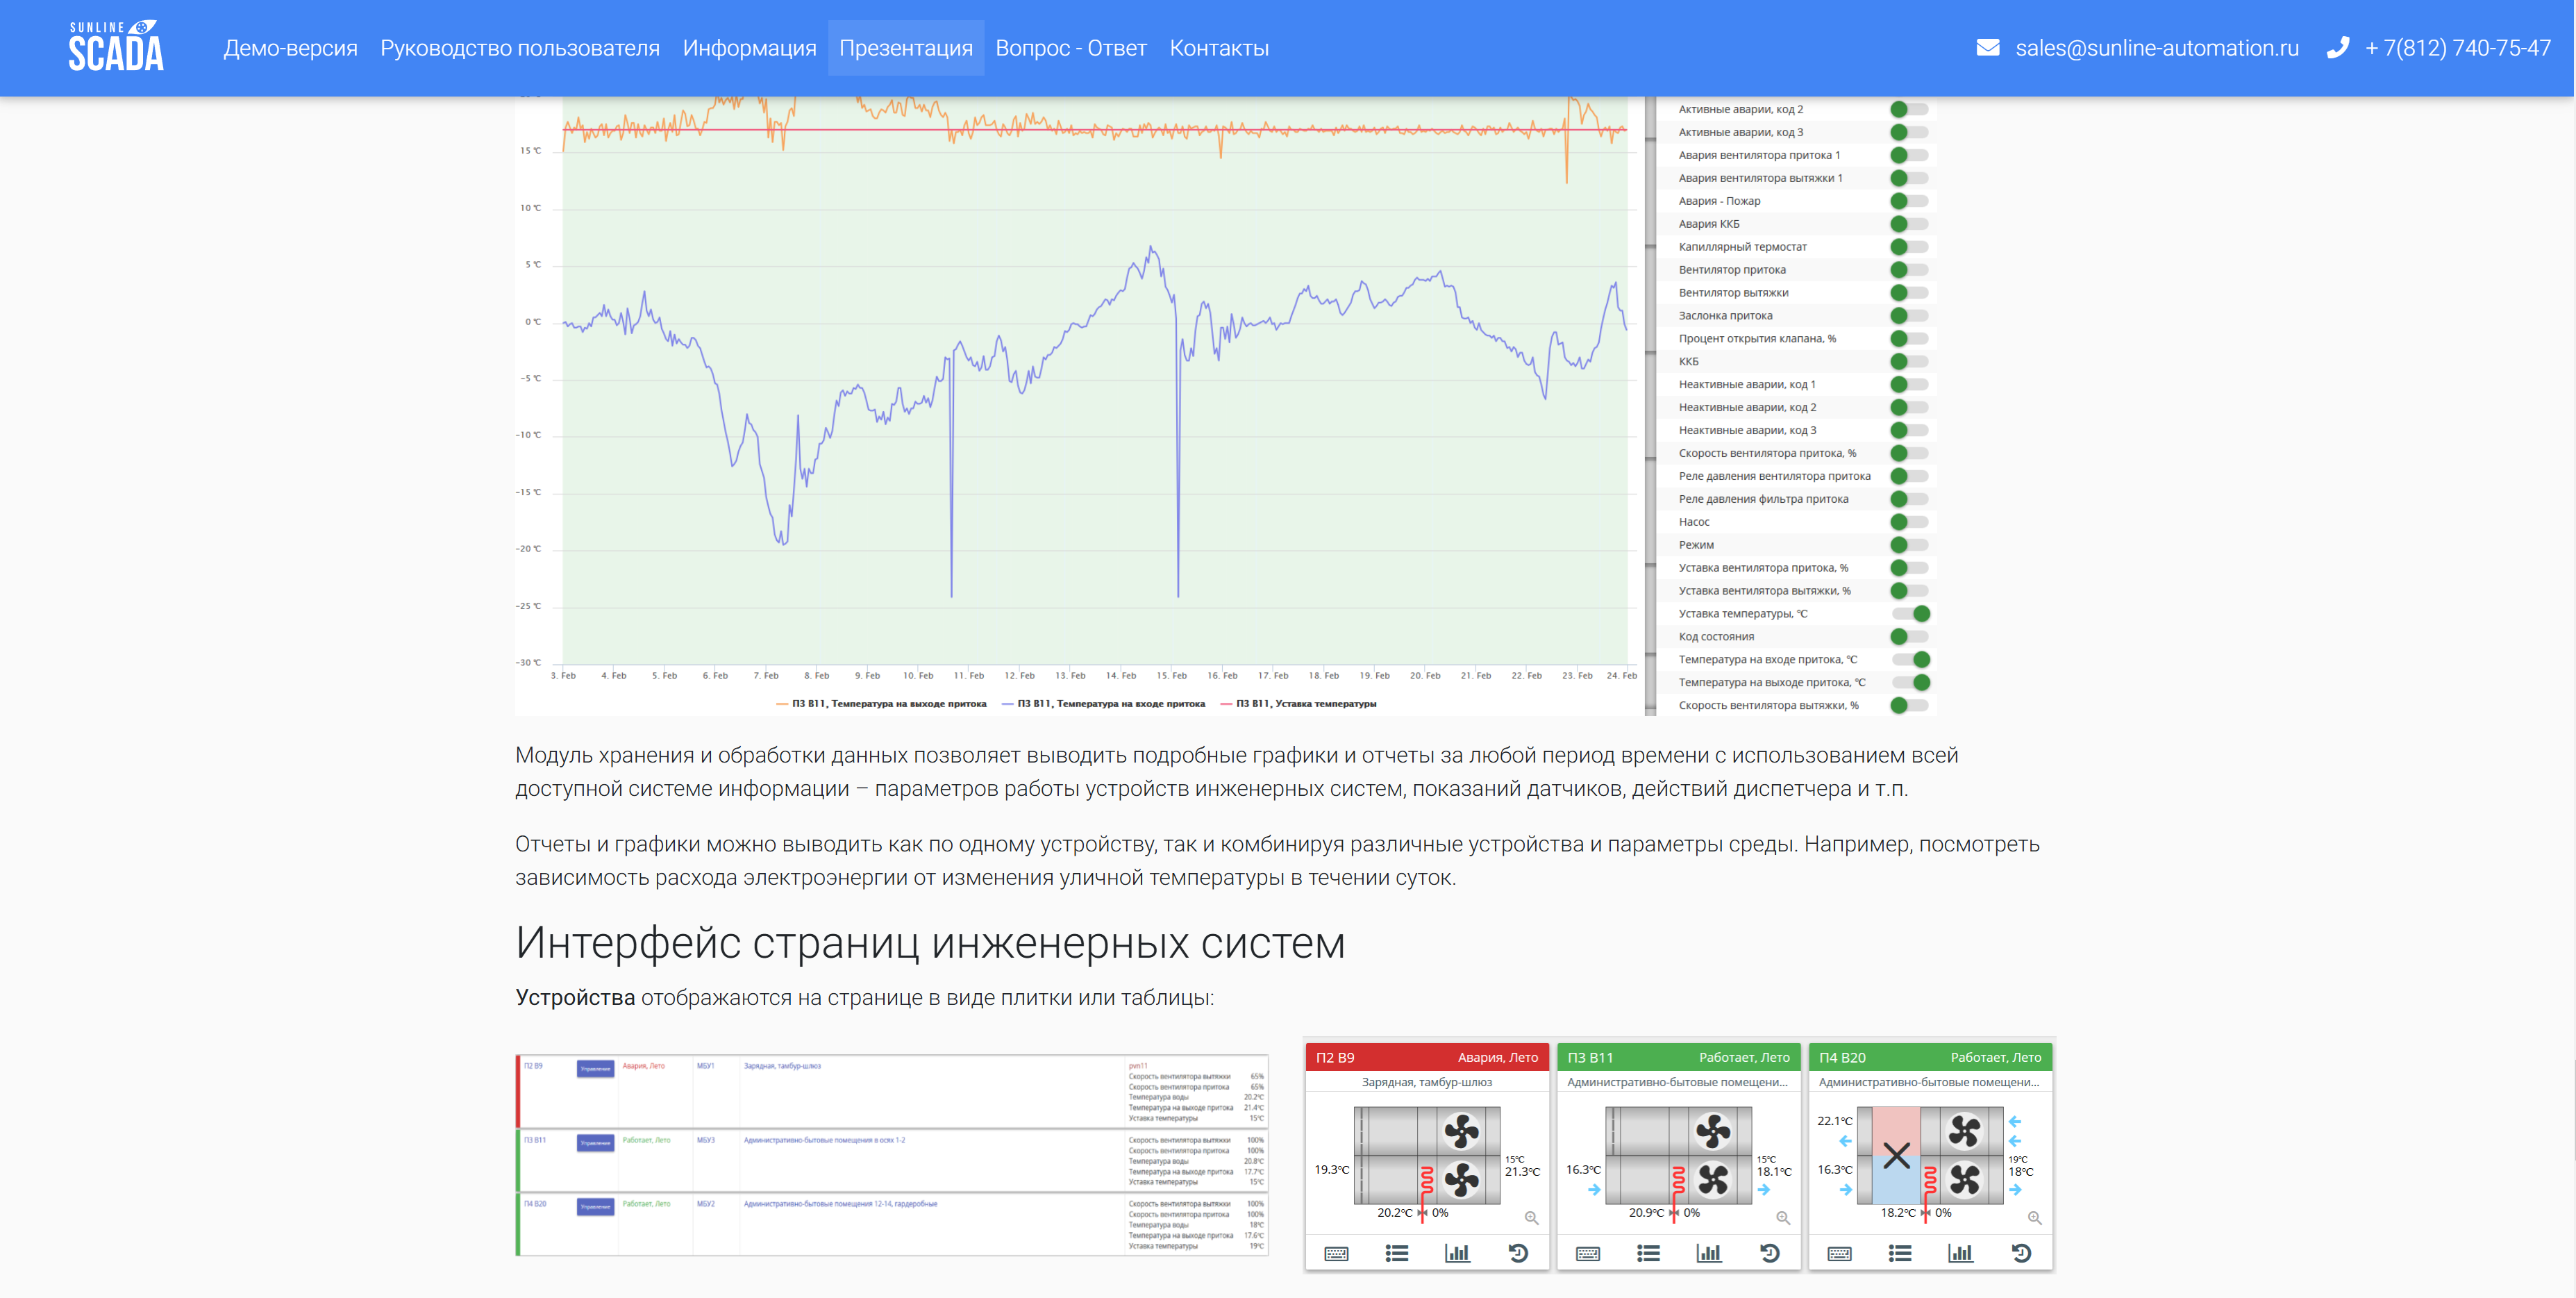Viewport: 2576px width, 1298px height.
Task: Toggle Температура на входе притока switch
Action: point(1910,660)
